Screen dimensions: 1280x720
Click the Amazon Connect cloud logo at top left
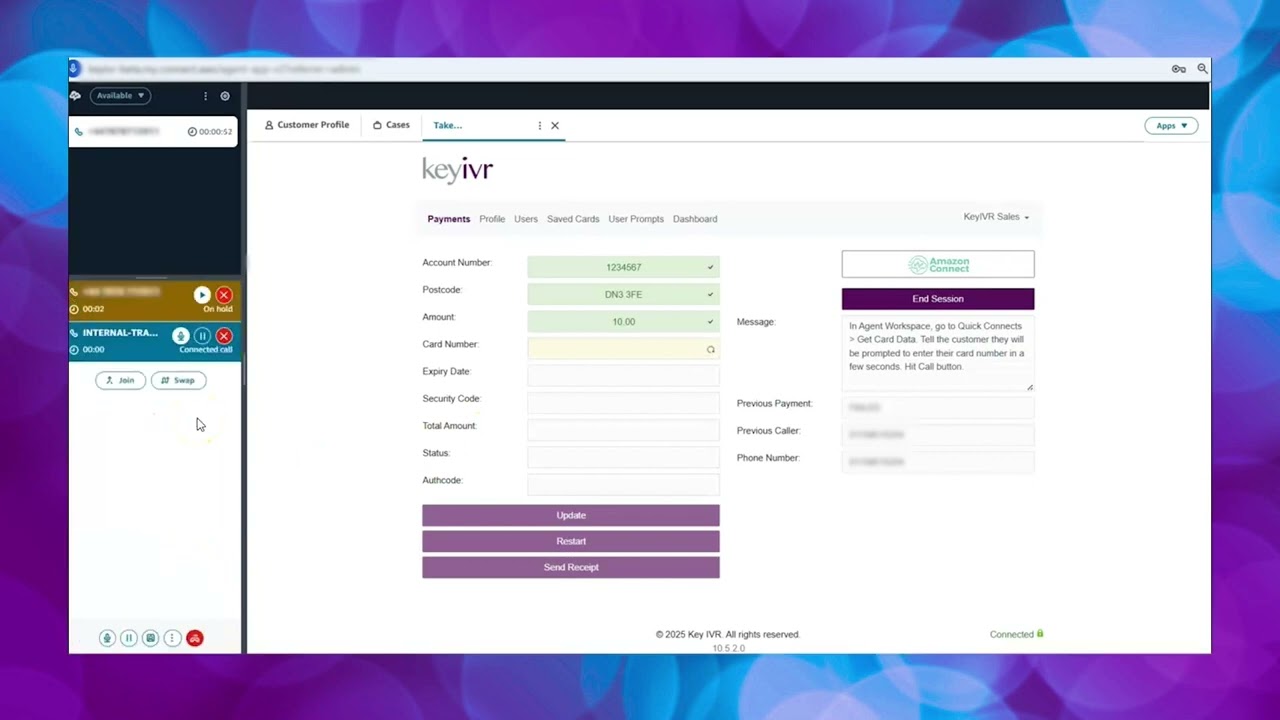(75, 96)
